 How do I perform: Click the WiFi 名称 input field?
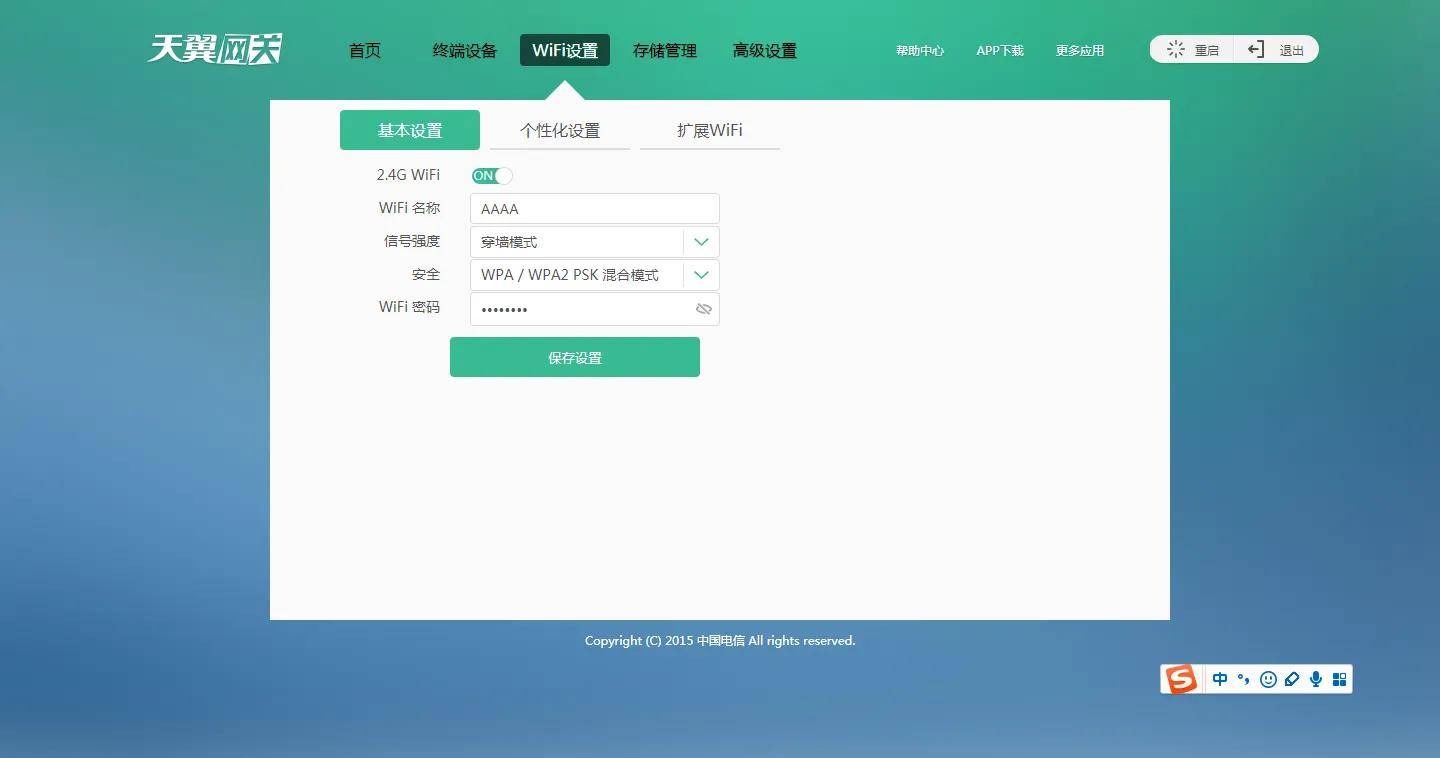(x=595, y=208)
